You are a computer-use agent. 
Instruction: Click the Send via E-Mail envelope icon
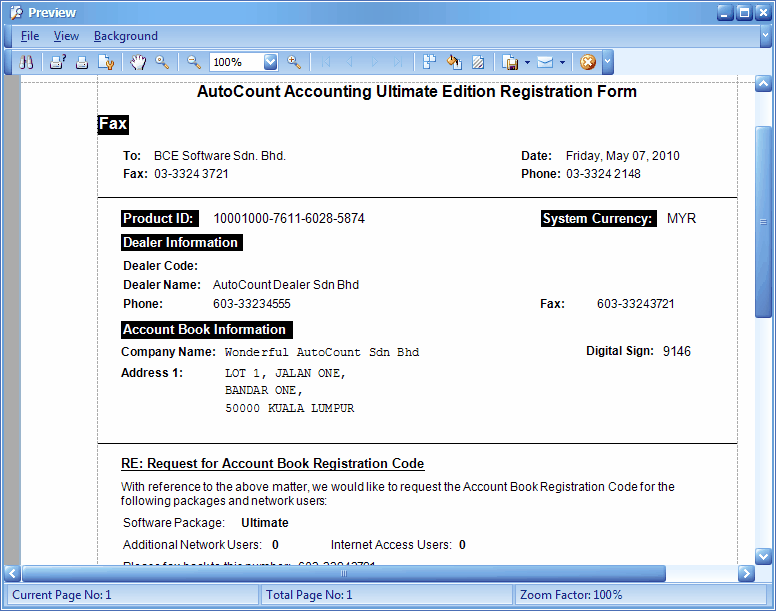pyautogui.click(x=545, y=62)
